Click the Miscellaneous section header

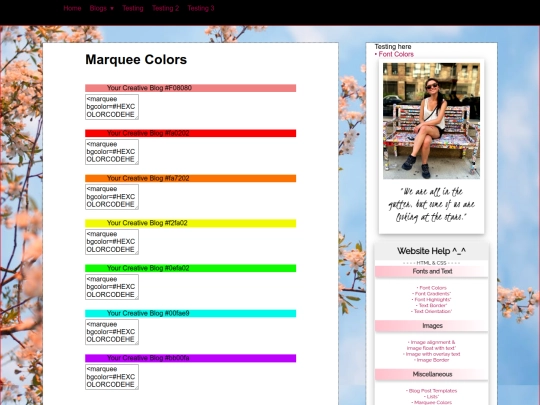432,374
